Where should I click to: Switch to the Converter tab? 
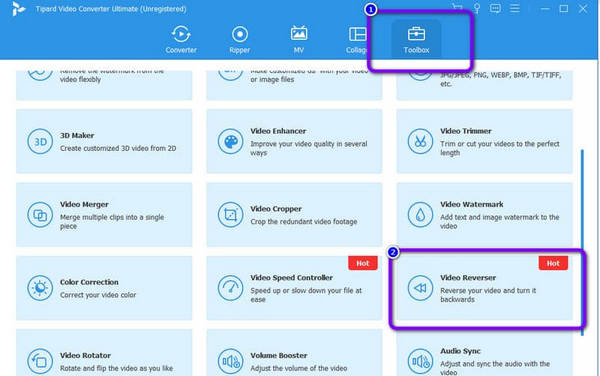coord(181,39)
